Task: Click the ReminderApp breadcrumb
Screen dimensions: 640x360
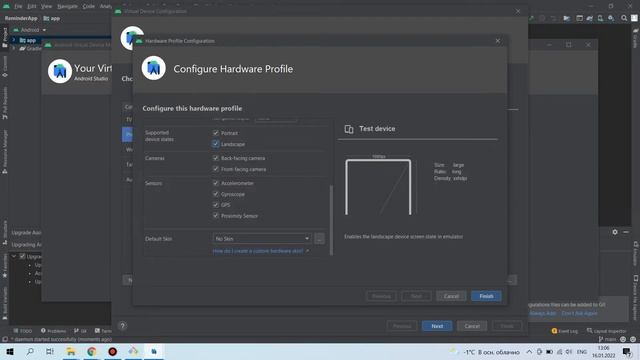Action: [21, 18]
